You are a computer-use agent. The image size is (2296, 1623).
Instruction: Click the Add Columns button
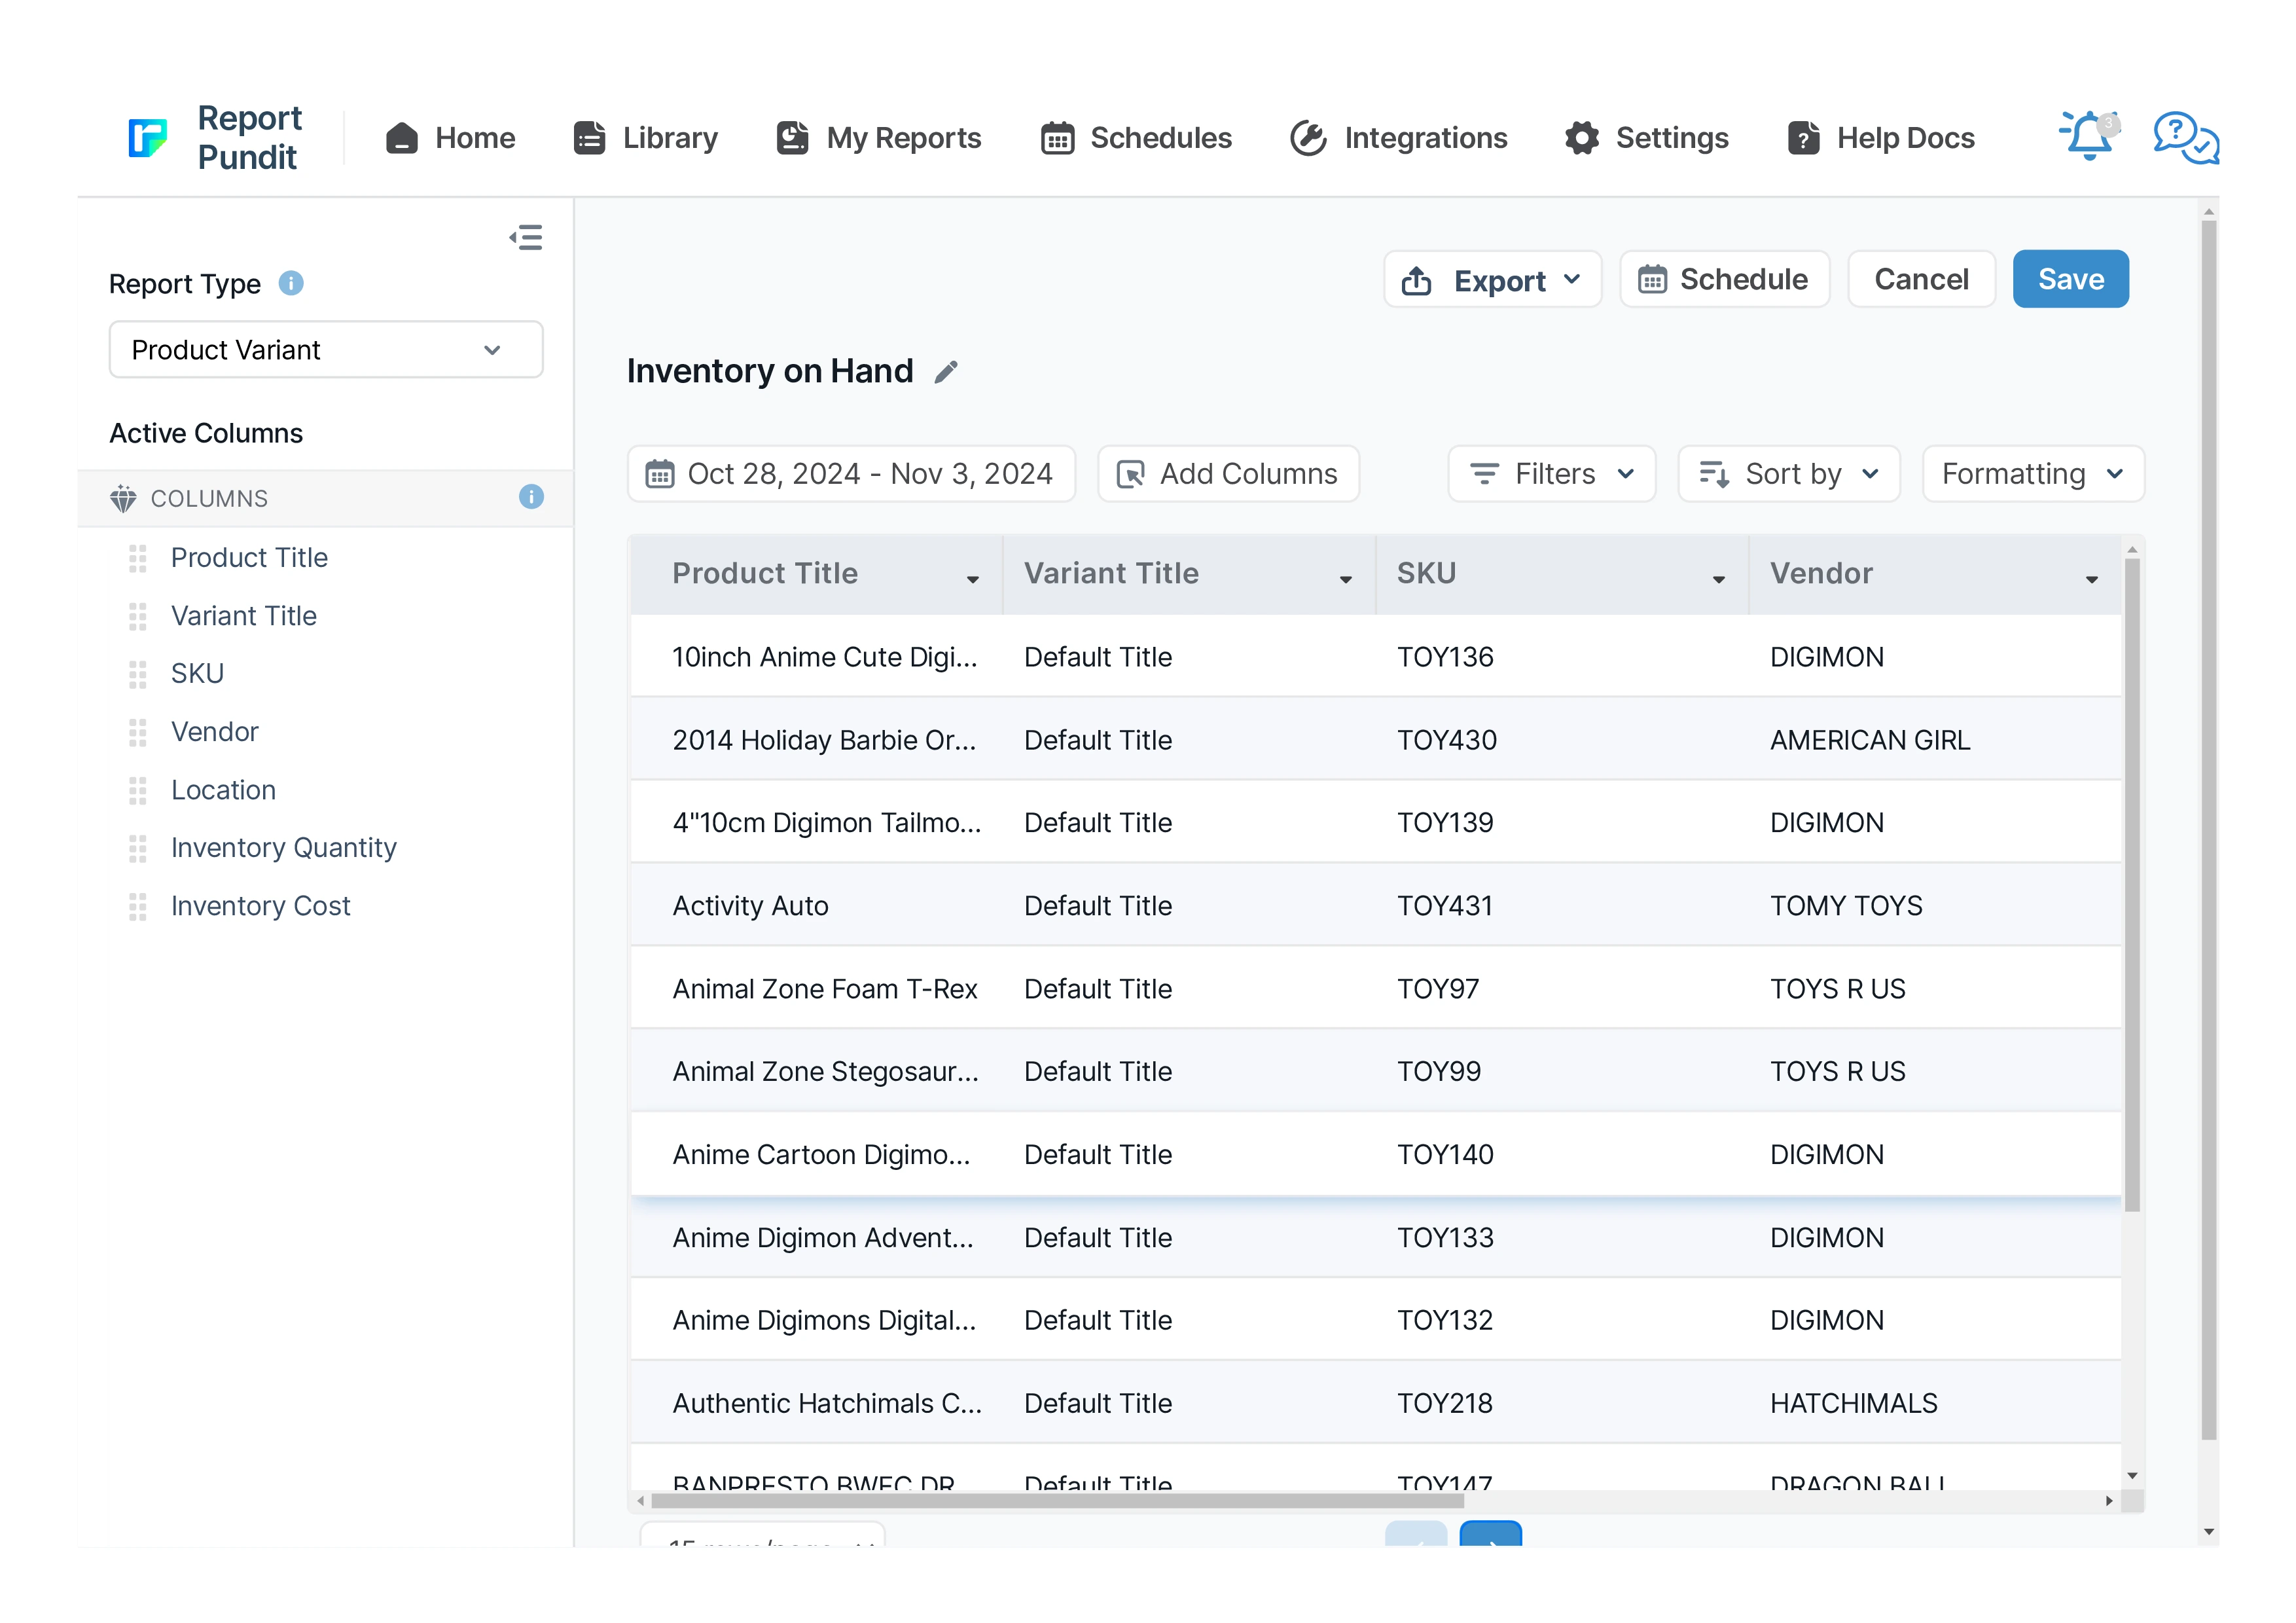point(1229,474)
